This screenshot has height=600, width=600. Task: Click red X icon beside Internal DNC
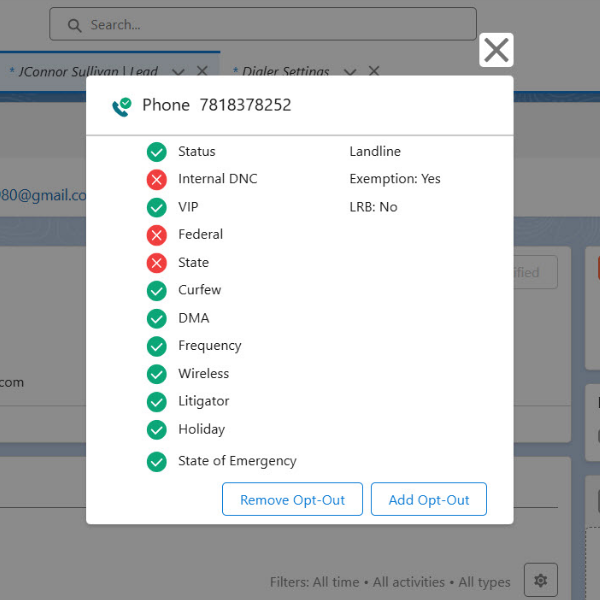point(156,180)
